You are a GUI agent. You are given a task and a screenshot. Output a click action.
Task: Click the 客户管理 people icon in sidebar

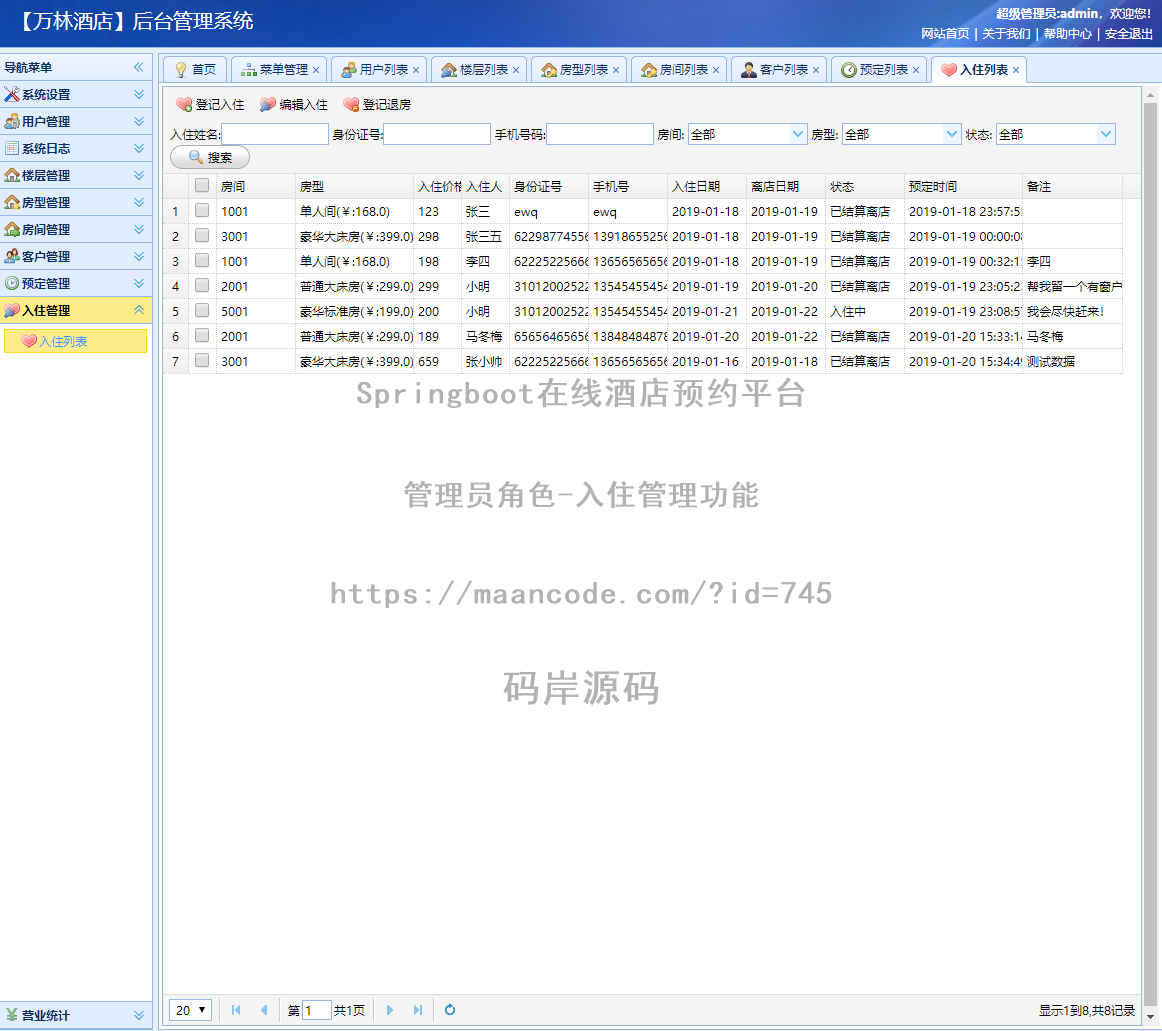(x=12, y=256)
